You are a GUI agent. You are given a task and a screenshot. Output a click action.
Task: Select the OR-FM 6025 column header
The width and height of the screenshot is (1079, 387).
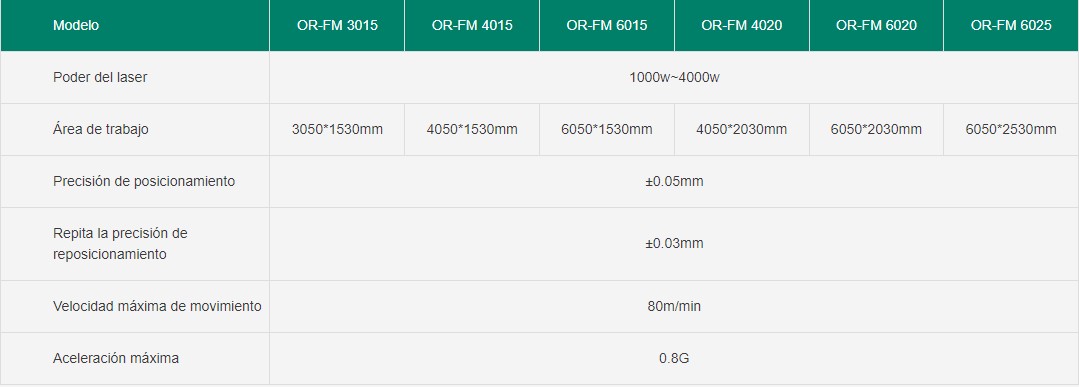pyautogui.click(x=1011, y=25)
